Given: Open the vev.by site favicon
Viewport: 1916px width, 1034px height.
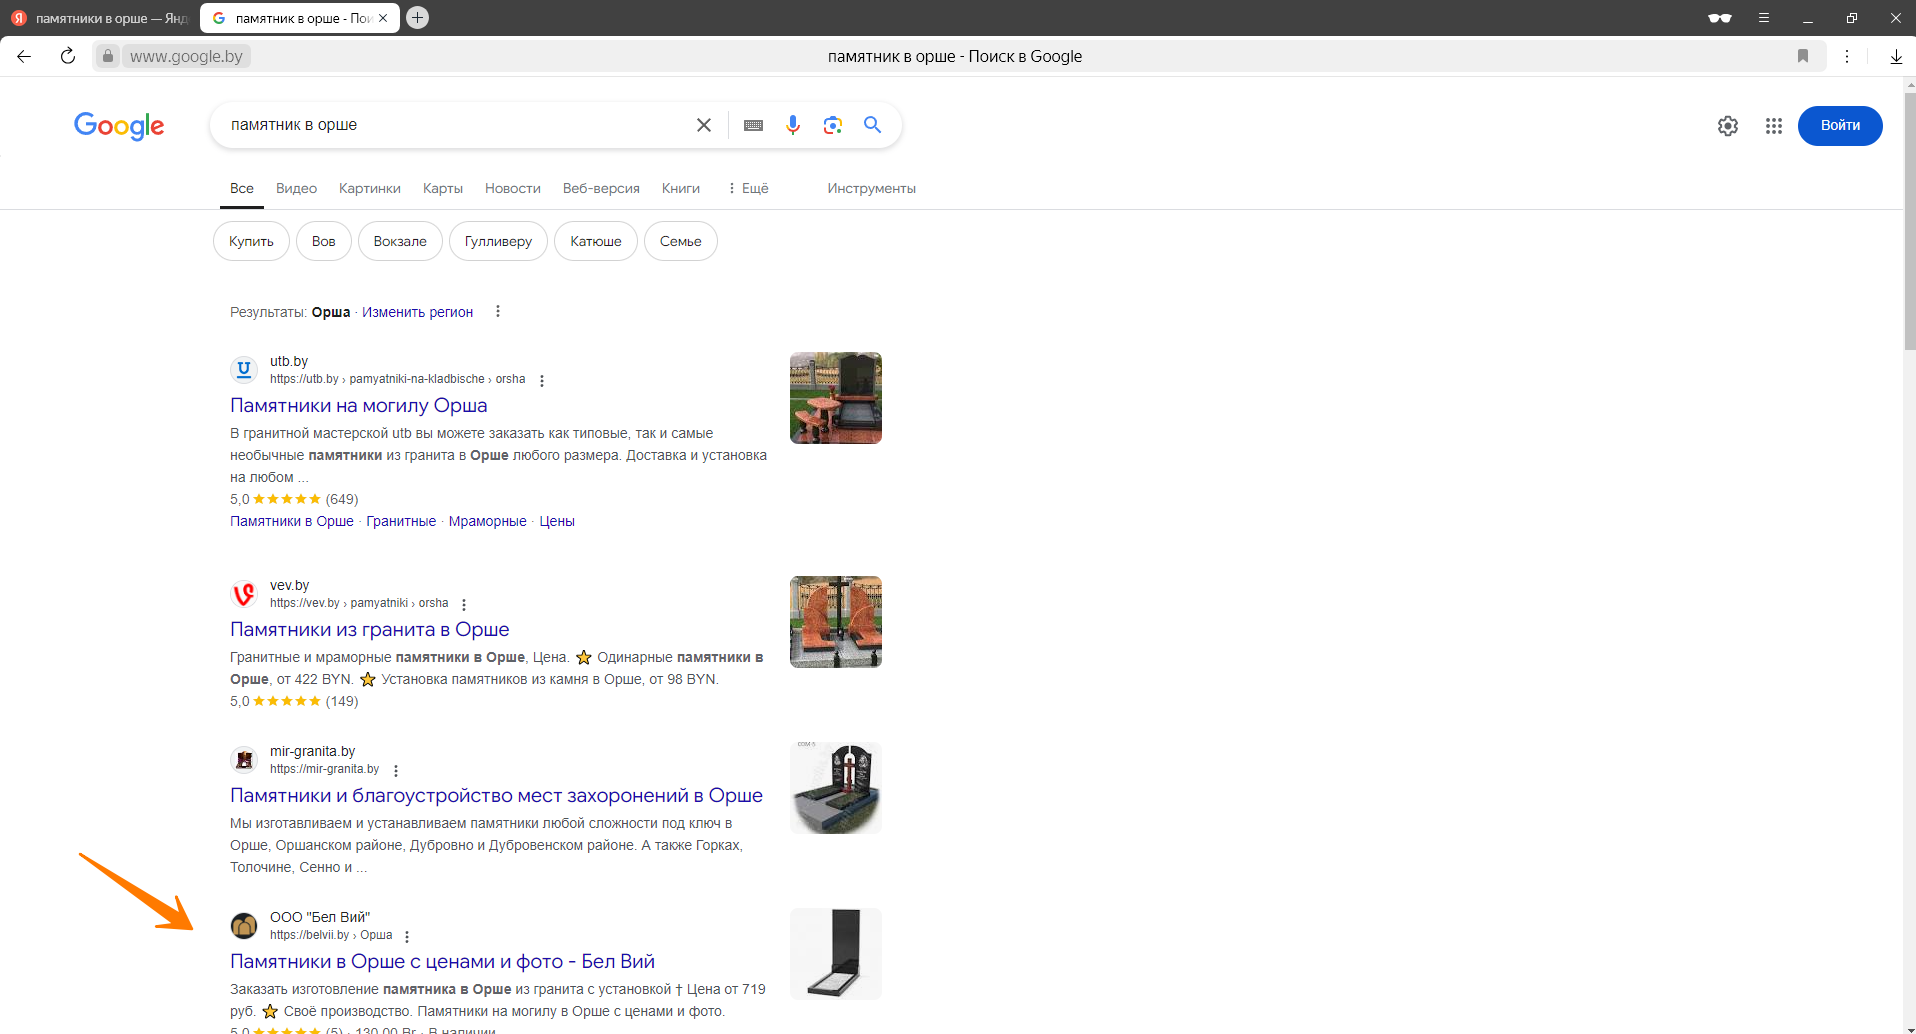Looking at the screenshot, I should tap(244, 594).
